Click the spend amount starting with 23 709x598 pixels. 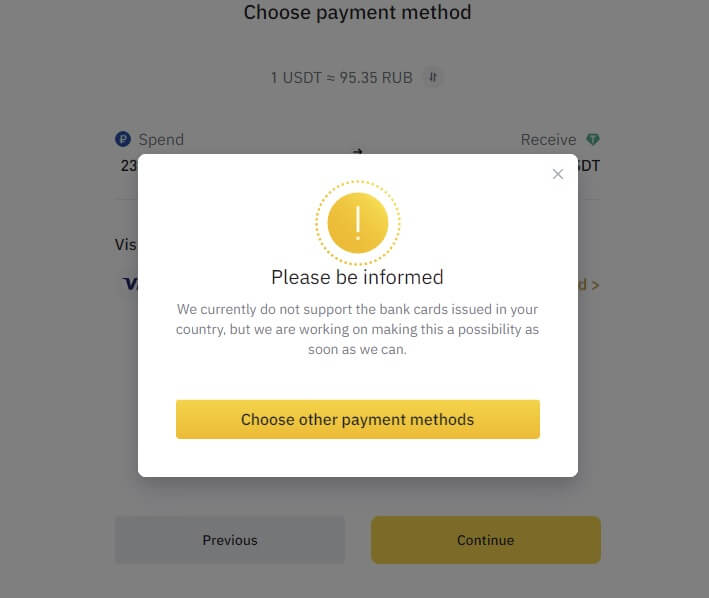(128, 165)
